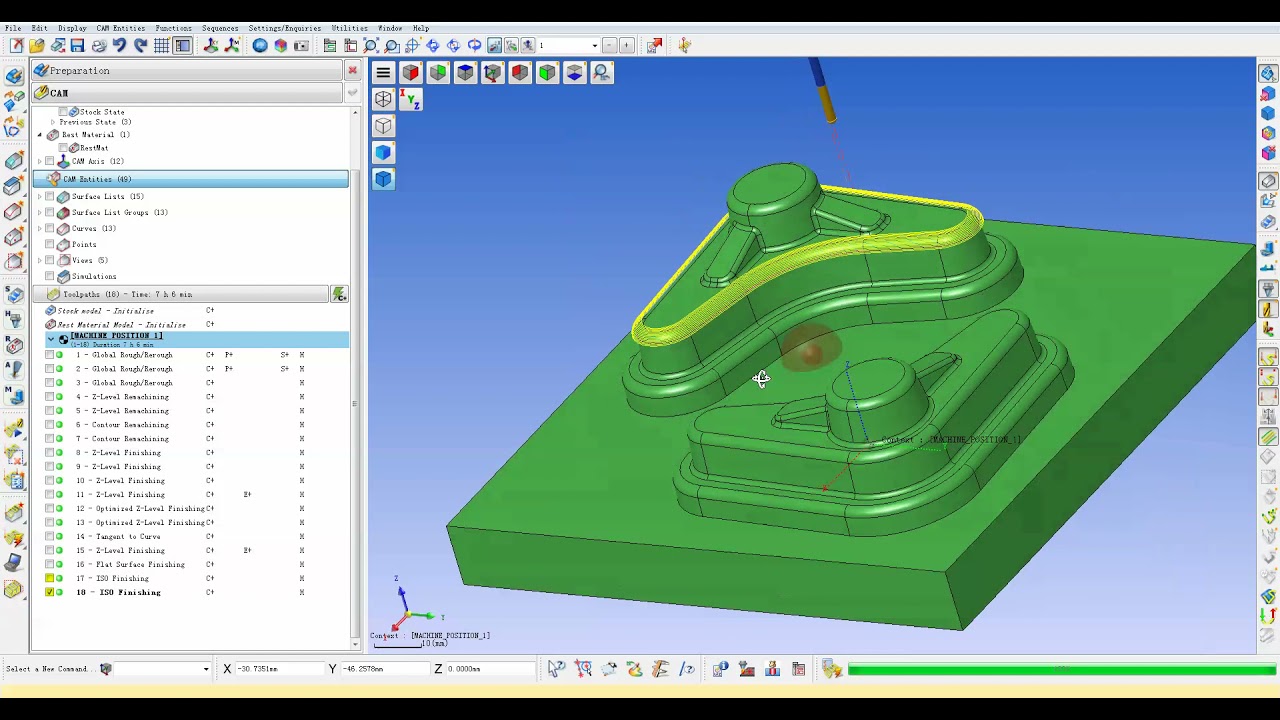Image resolution: width=1280 pixels, height=720 pixels.
Task: Toggle the Views (5) checkbox
Action: [50, 261]
